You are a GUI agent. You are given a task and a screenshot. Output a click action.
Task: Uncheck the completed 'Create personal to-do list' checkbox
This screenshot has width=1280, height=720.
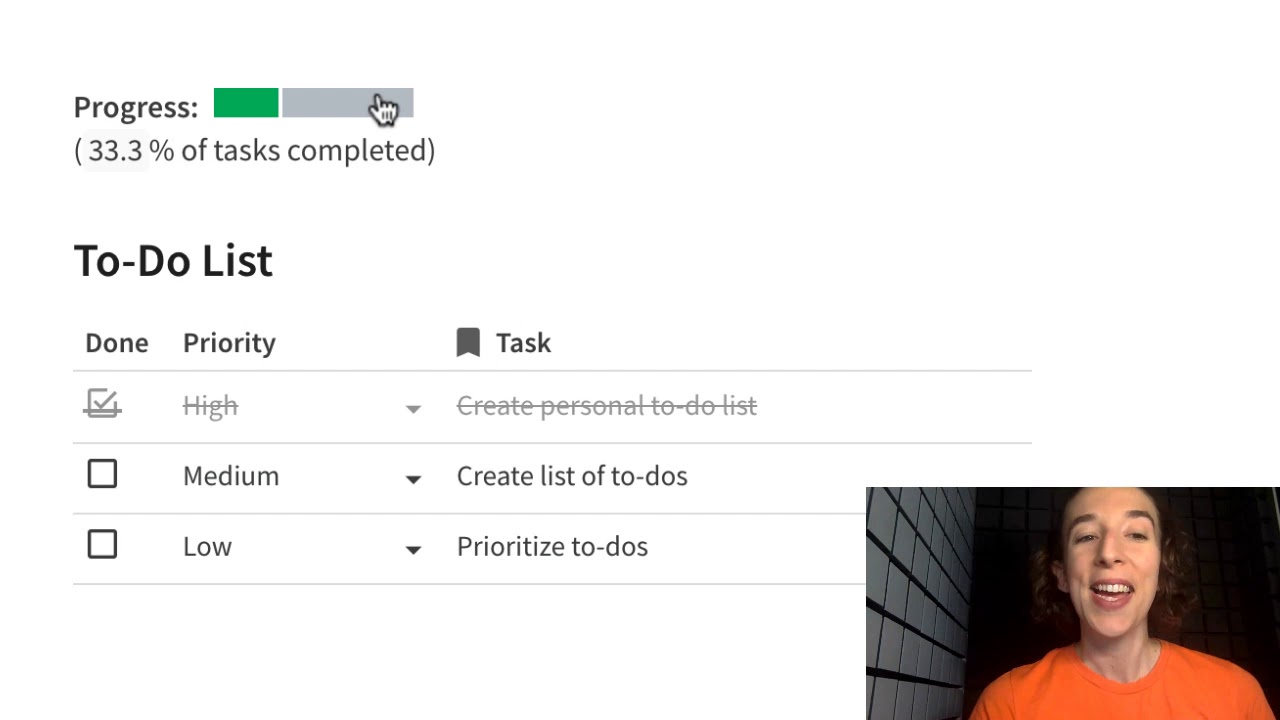click(102, 404)
